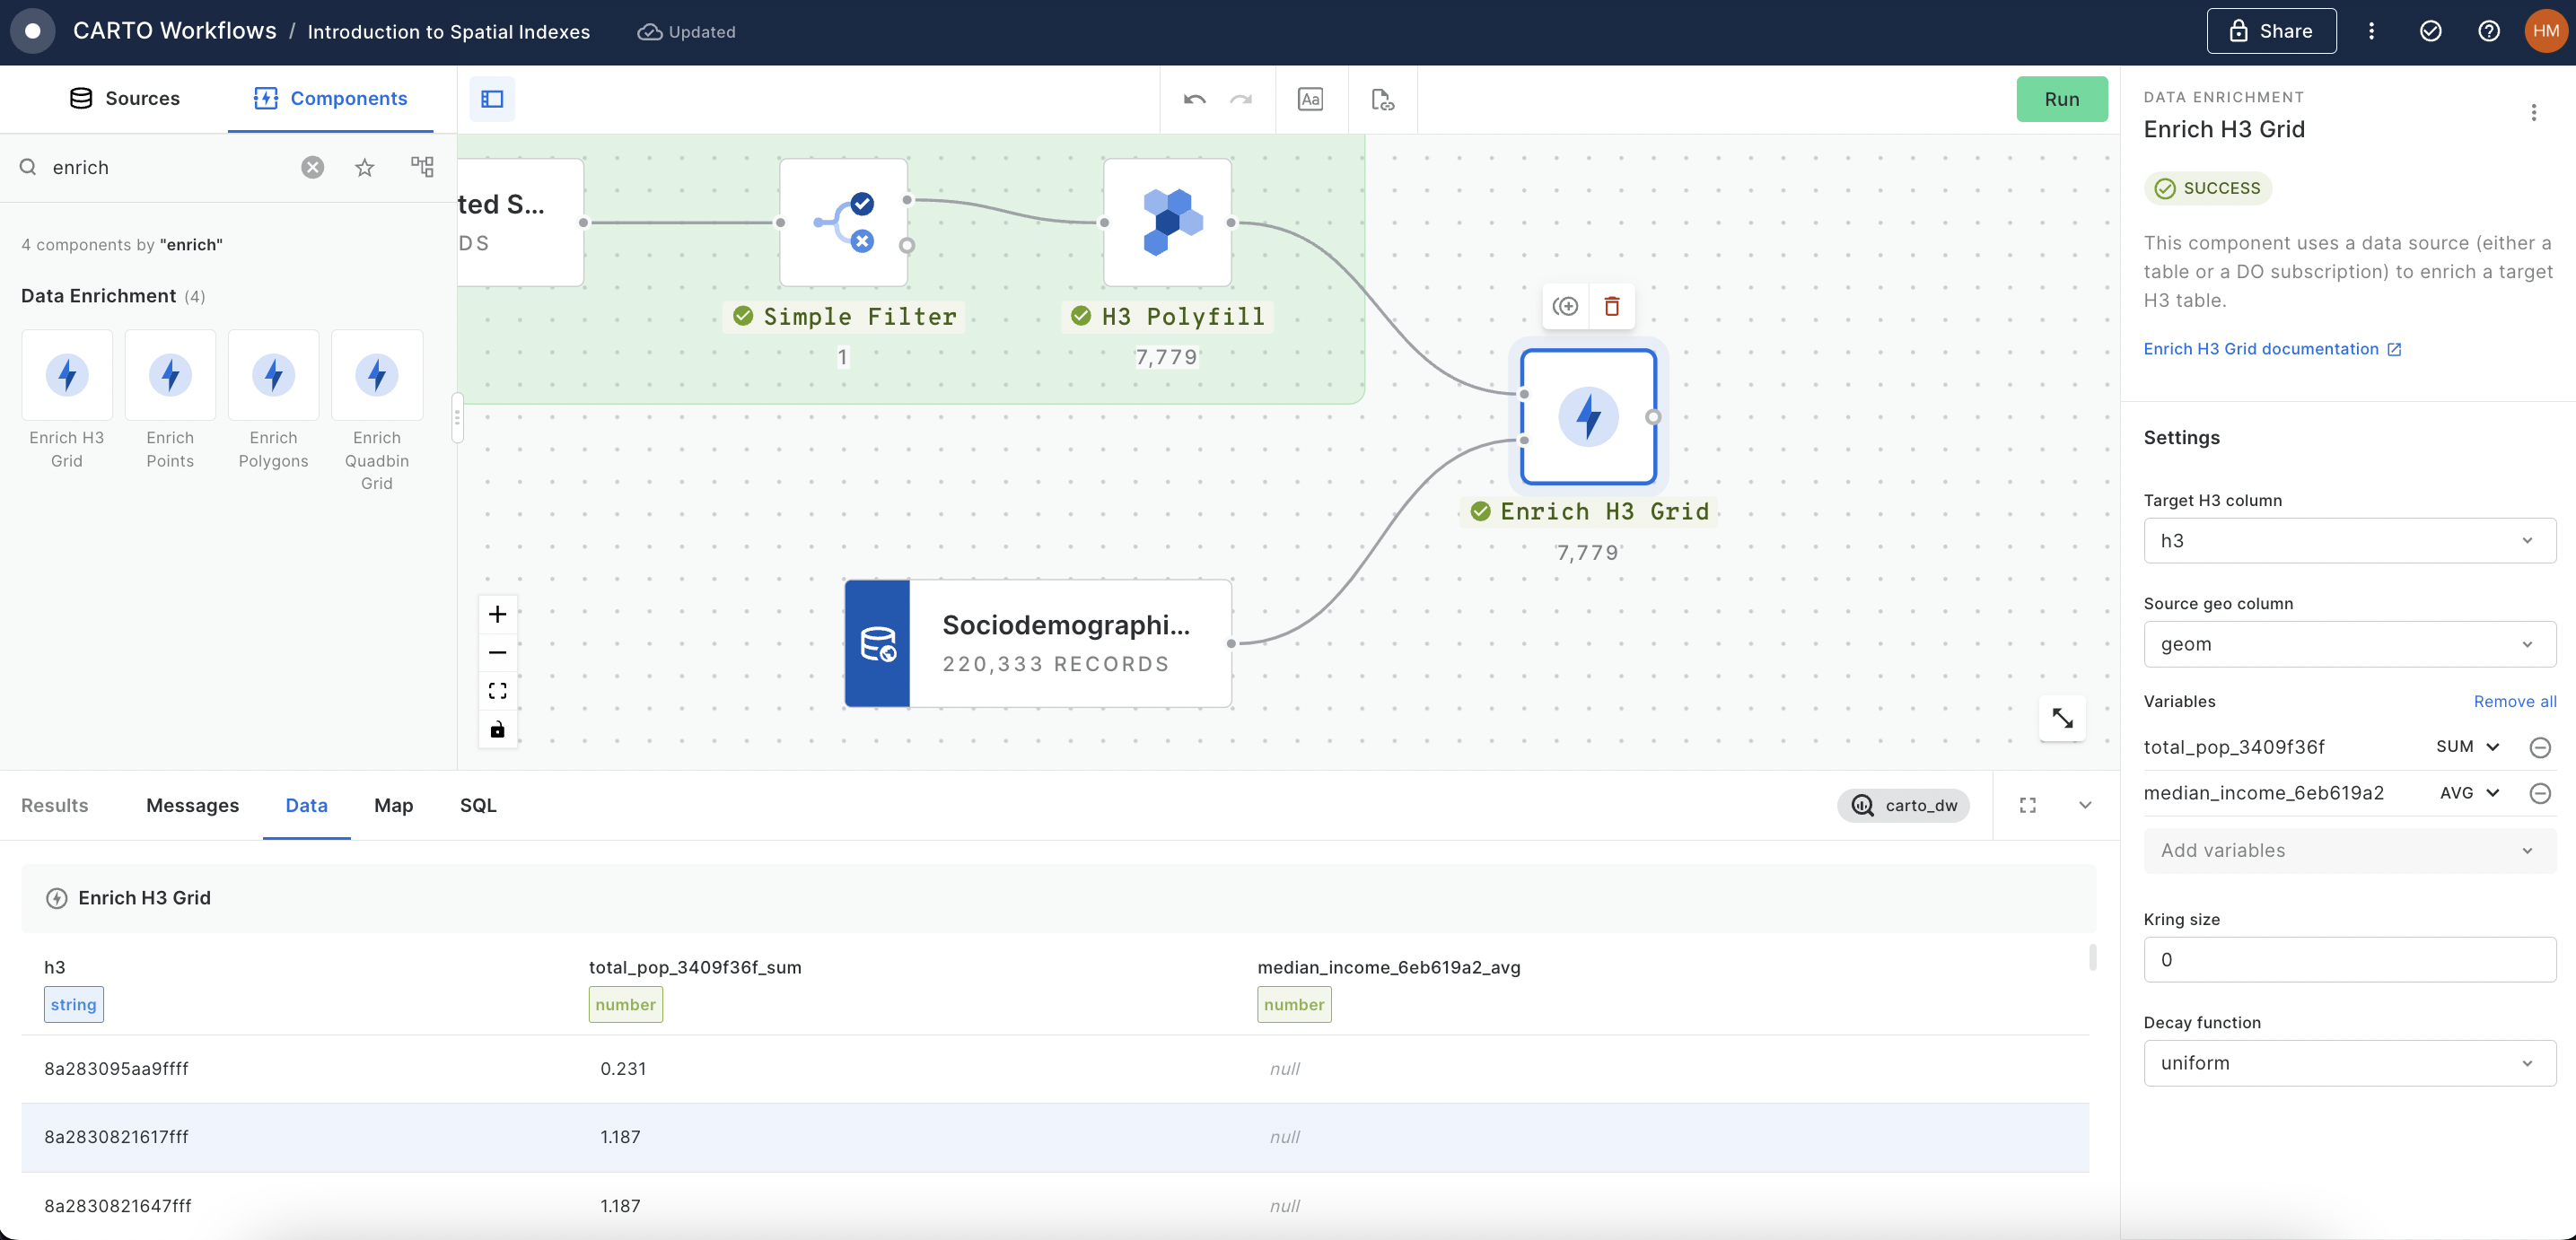Open node options three-dot menu
This screenshot has height=1240, width=2576.
tap(2534, 112)
